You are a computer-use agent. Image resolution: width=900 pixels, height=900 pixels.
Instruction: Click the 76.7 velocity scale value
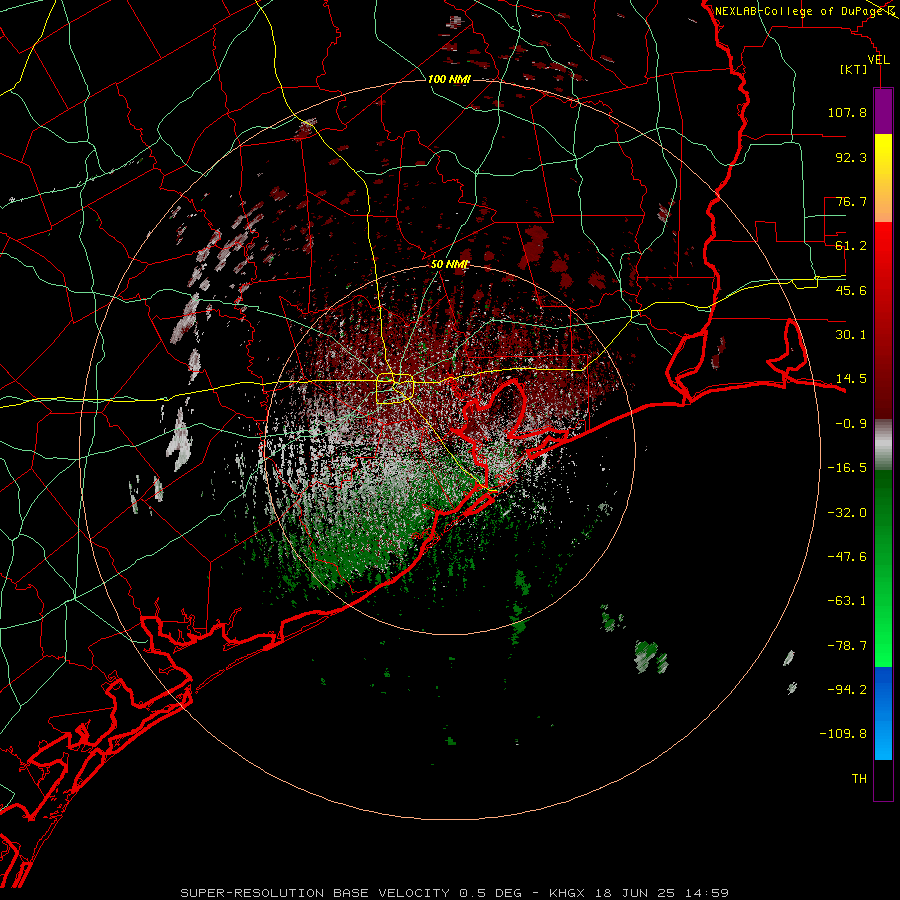851,201
